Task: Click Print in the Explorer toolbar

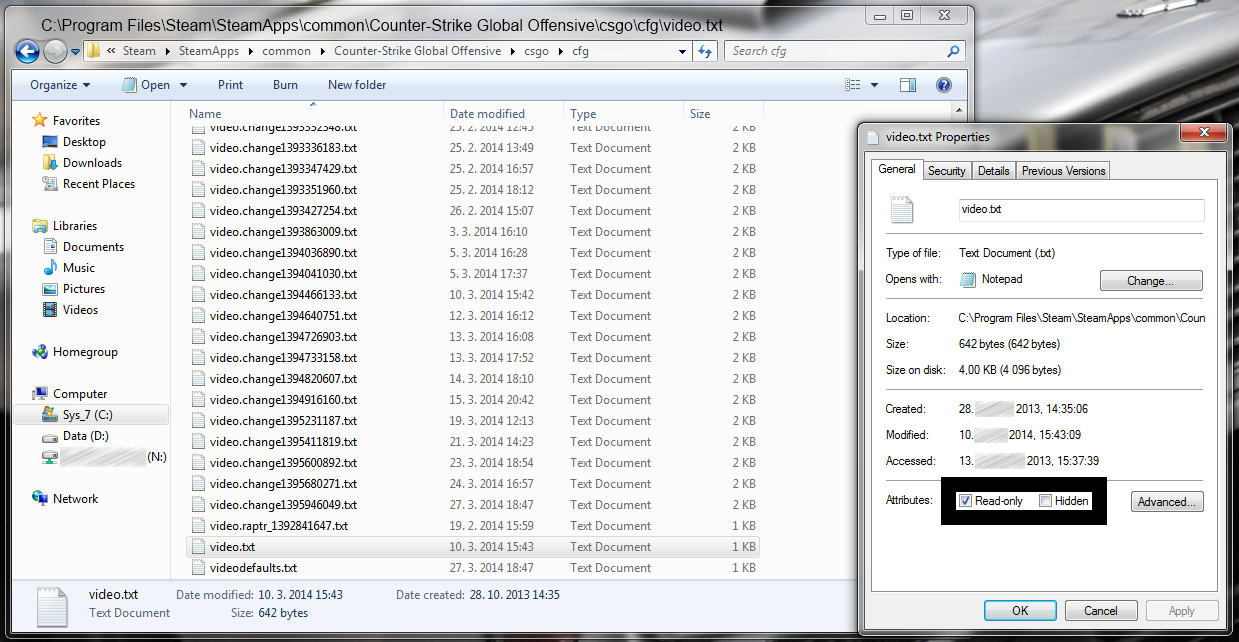Action: tap(231, 85)
